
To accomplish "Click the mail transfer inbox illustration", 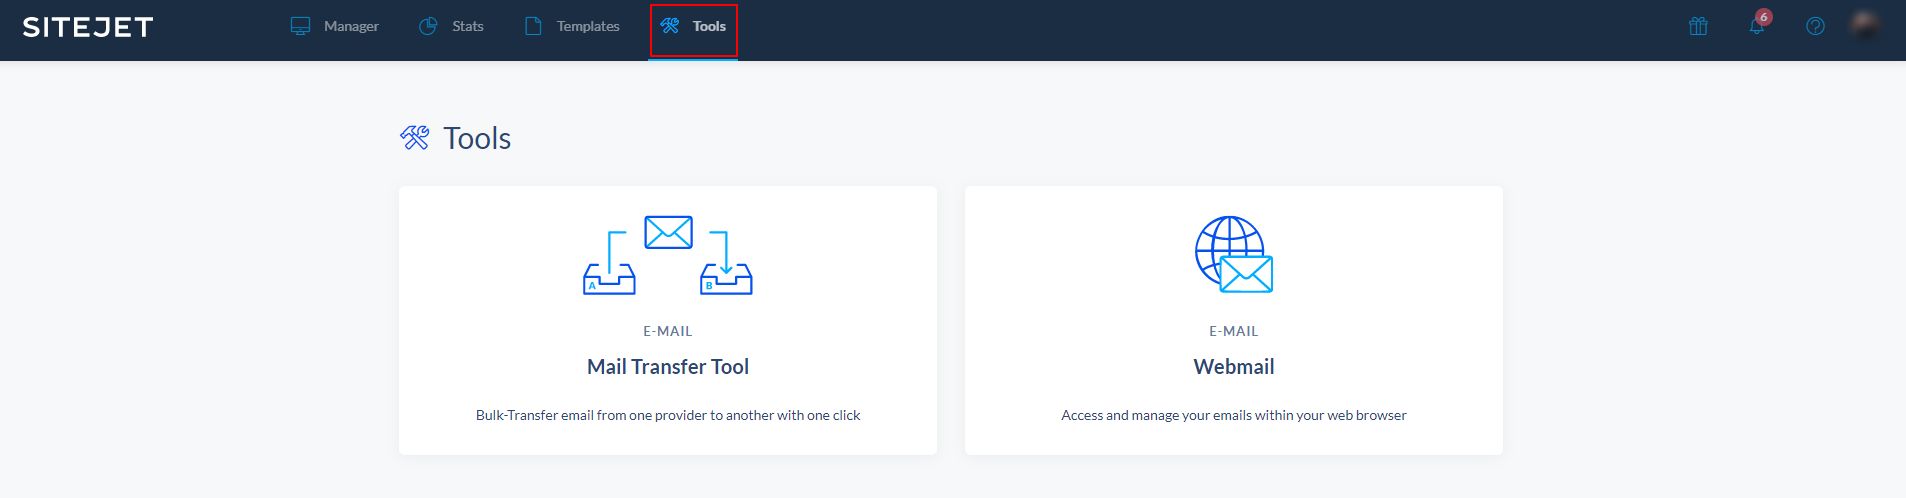I will click(x=668, y=255).
